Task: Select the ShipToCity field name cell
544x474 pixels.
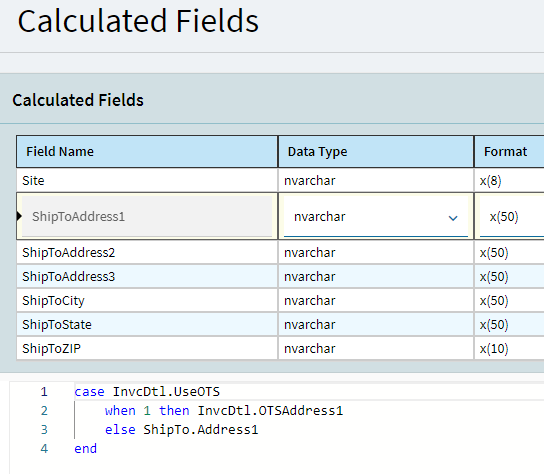Action: point(147,300)
